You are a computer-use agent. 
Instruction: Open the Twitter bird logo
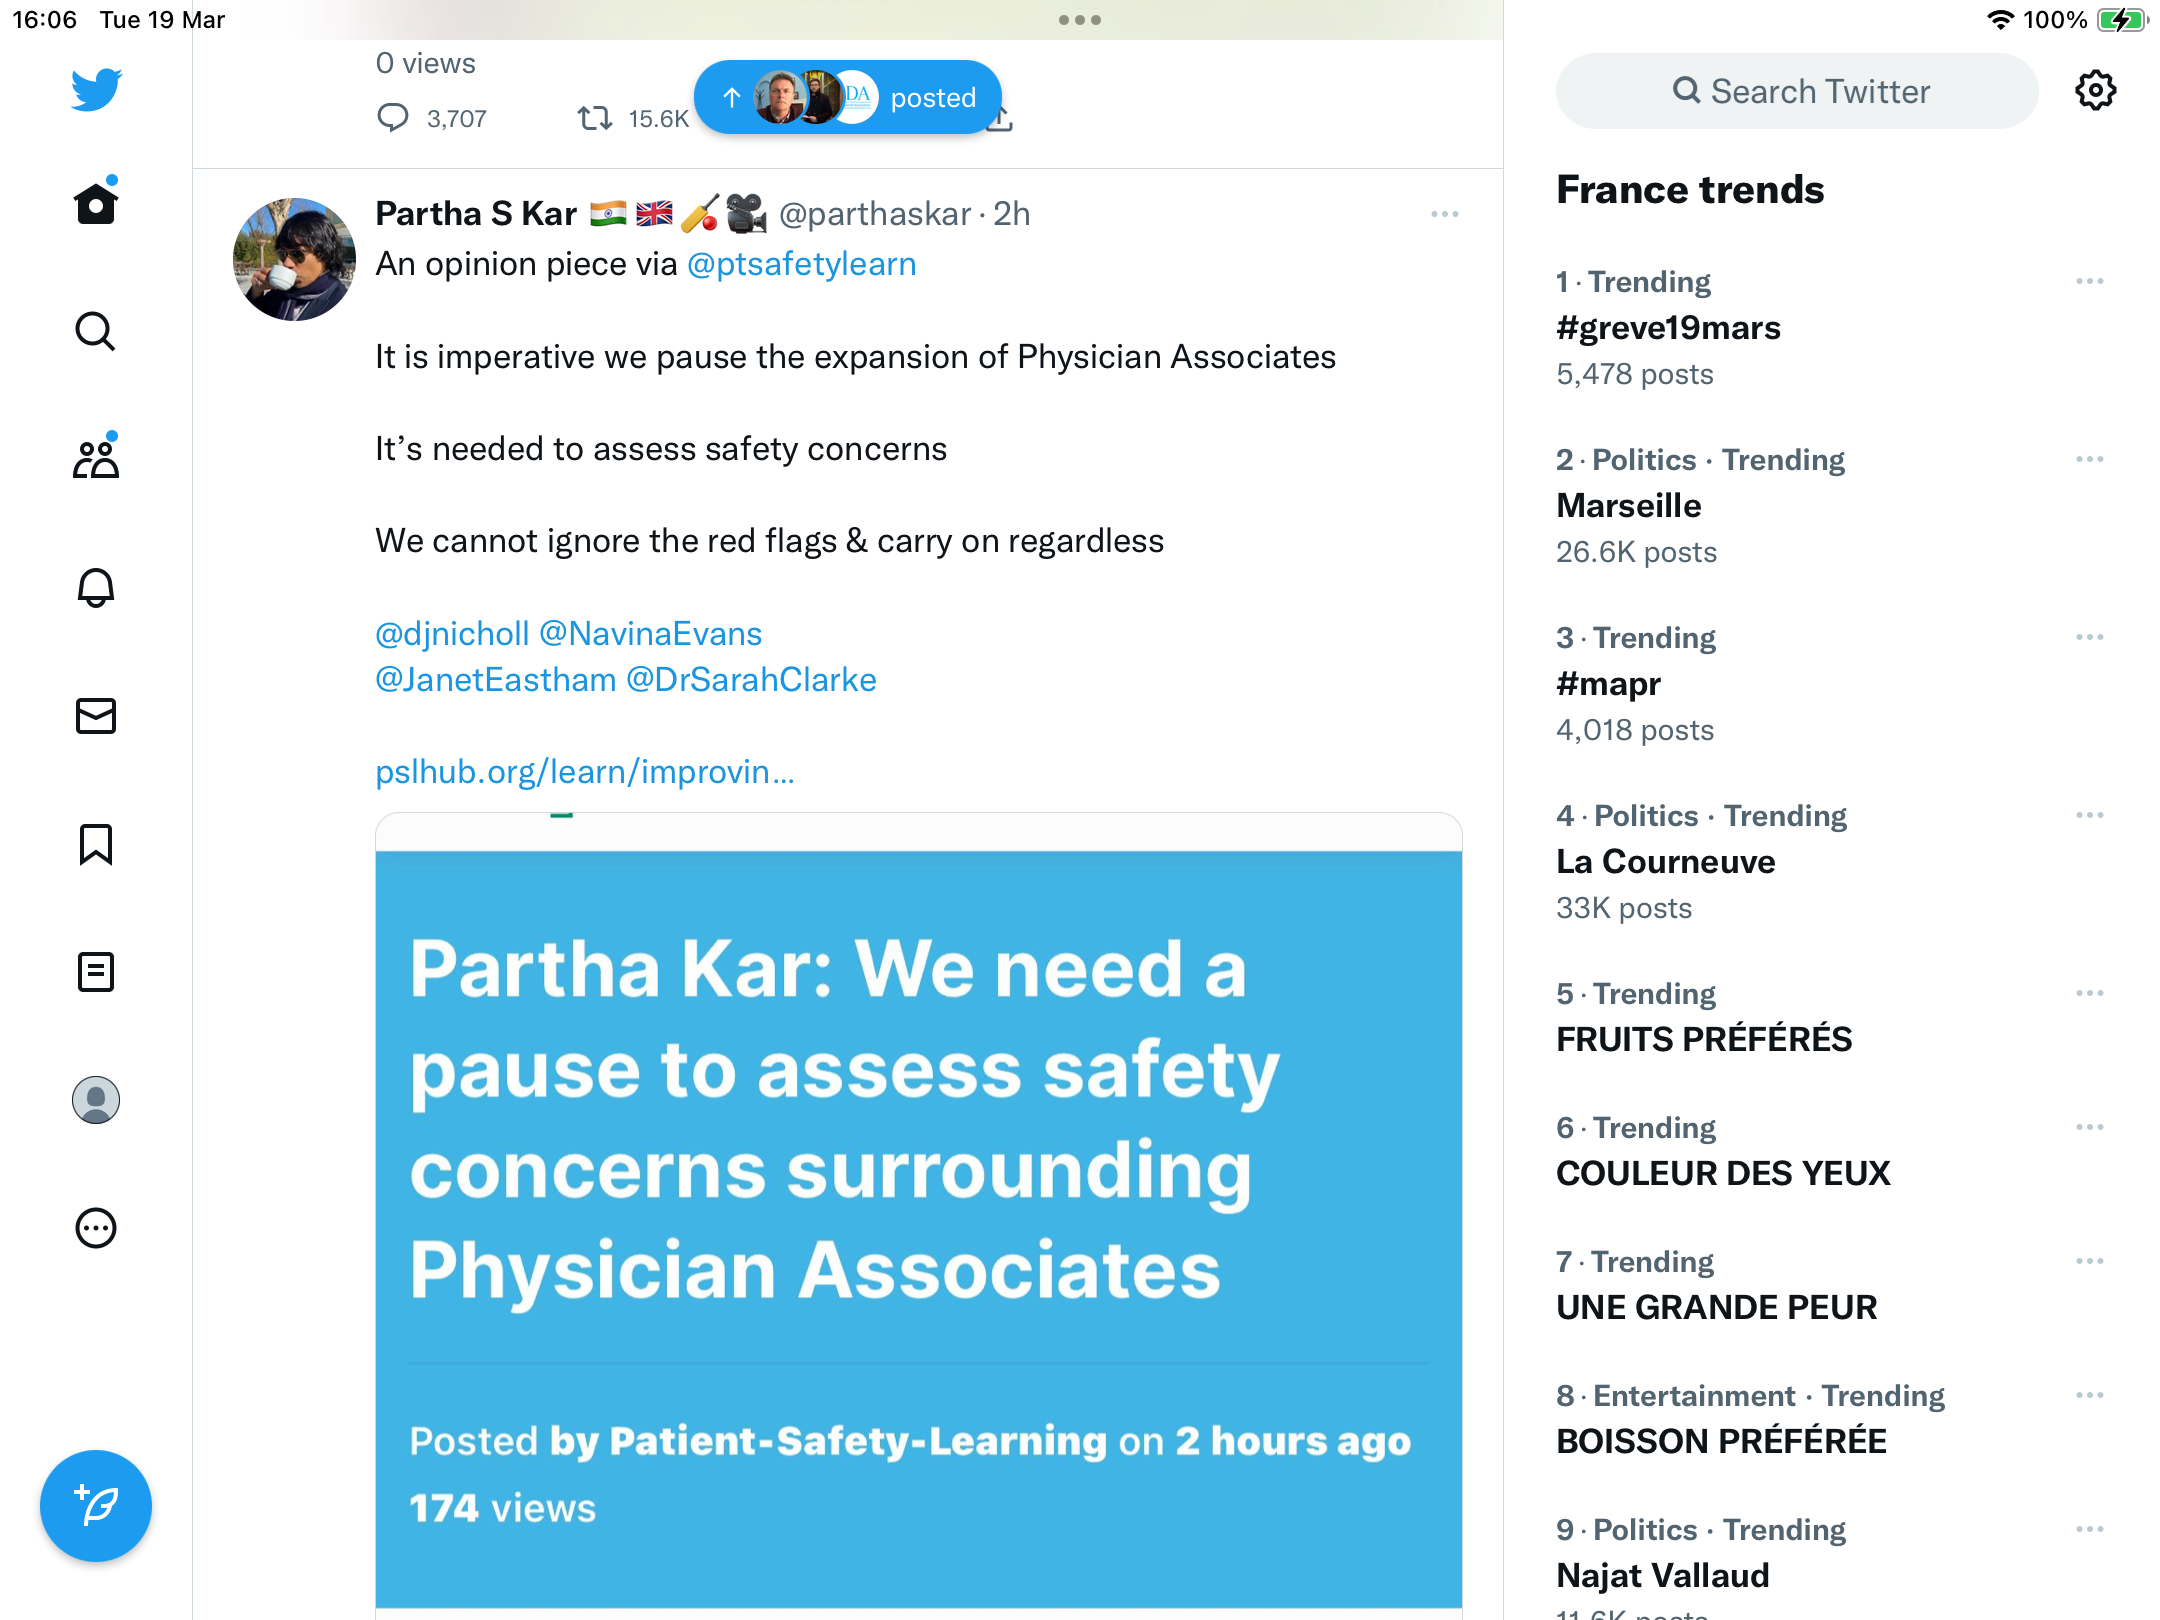[x=96, y=90]
